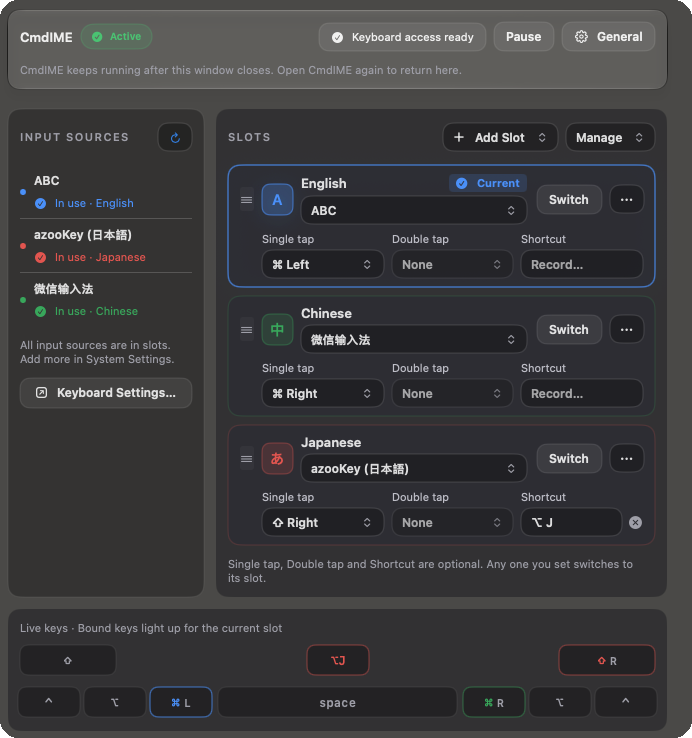Grab the drag handle of English slot
The height and width of the screenshot is (738, 692).
tap(247, 200)
